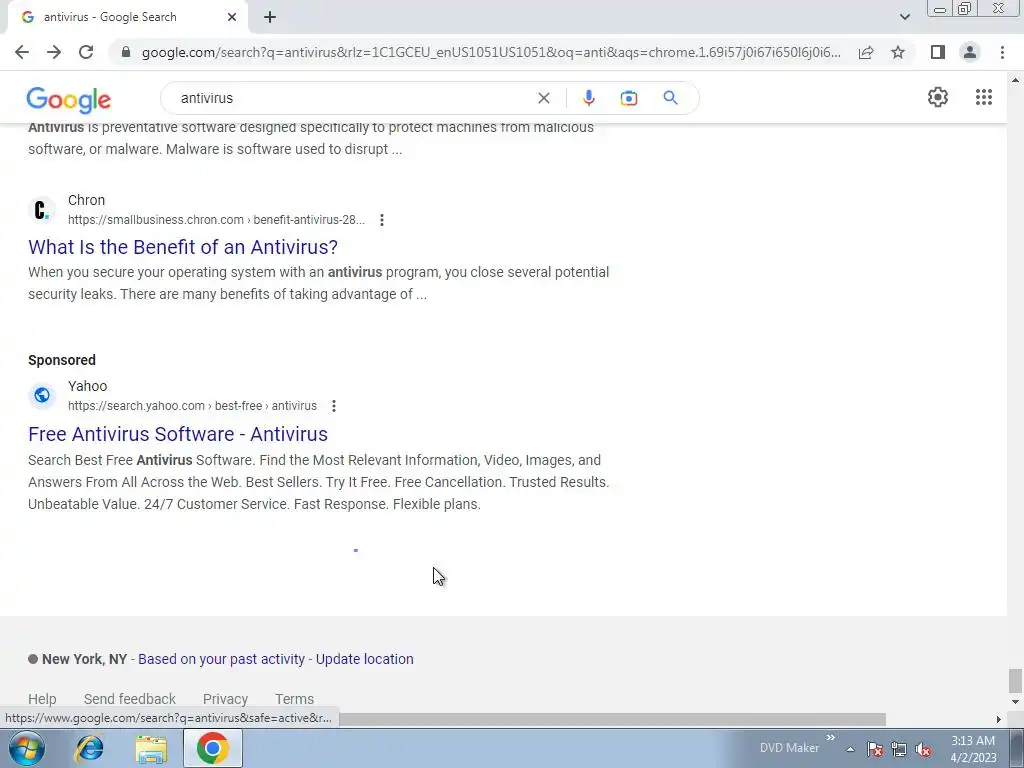Image resolution: width=1024 pixels, height=768 pixels.
Task: Search by image with Google Lens
Action: (x=628, y=98)
